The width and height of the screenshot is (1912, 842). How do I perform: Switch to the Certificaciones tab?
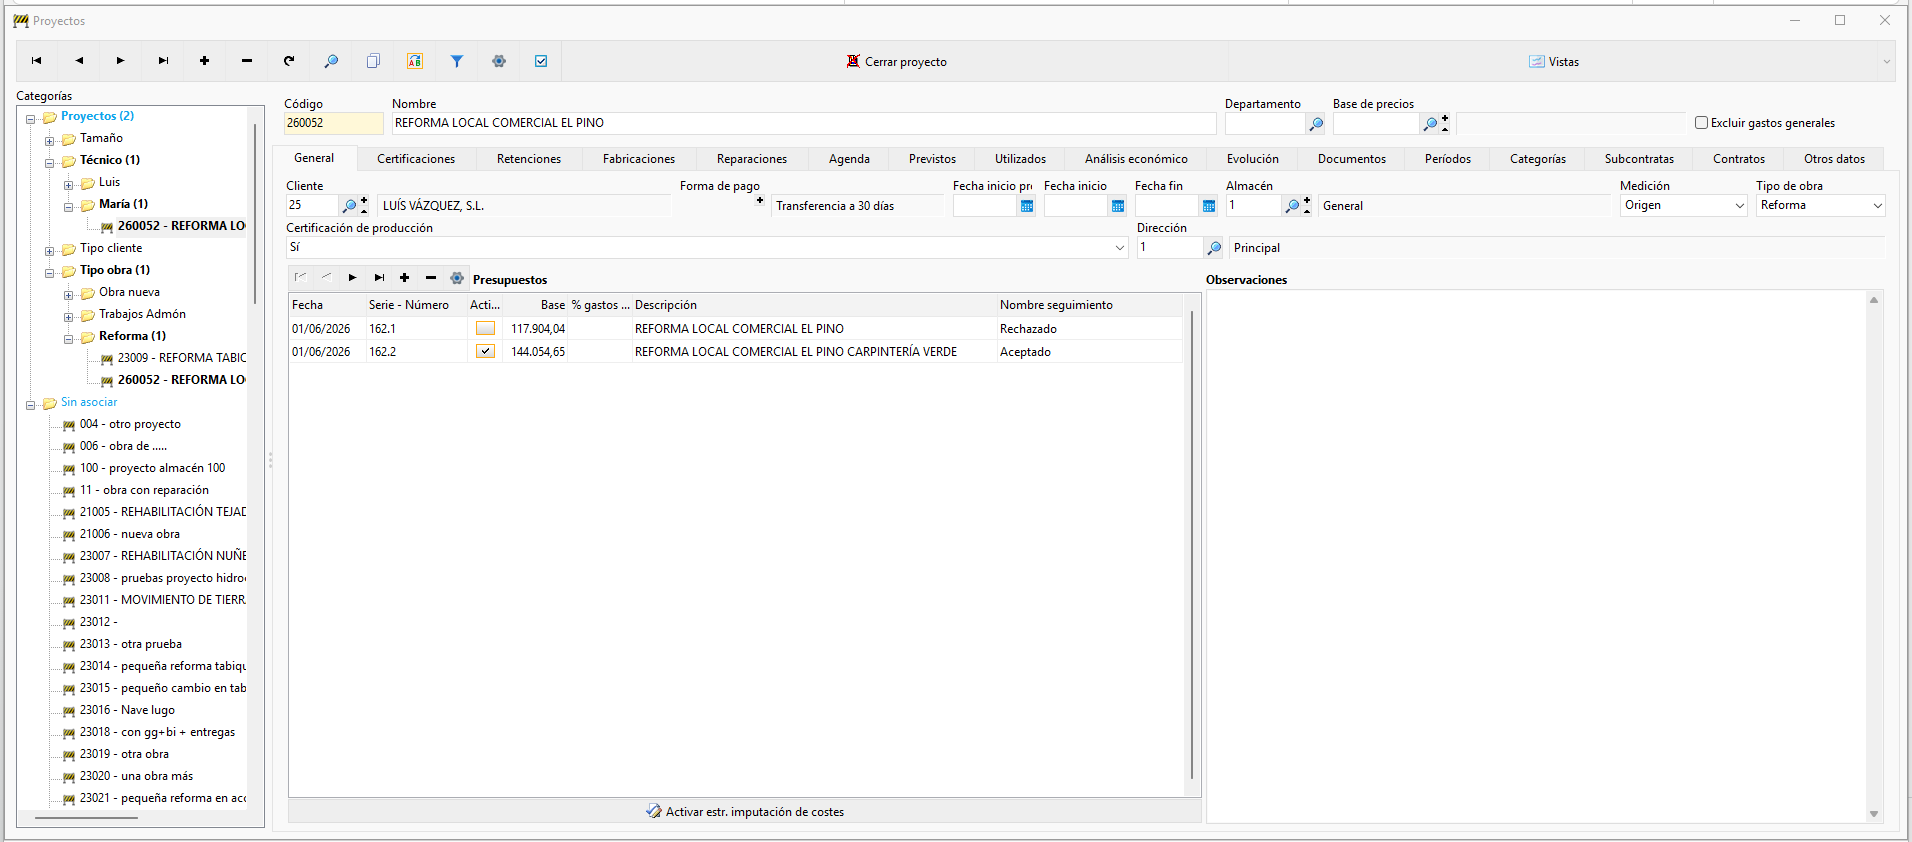[x=416, y=159]
